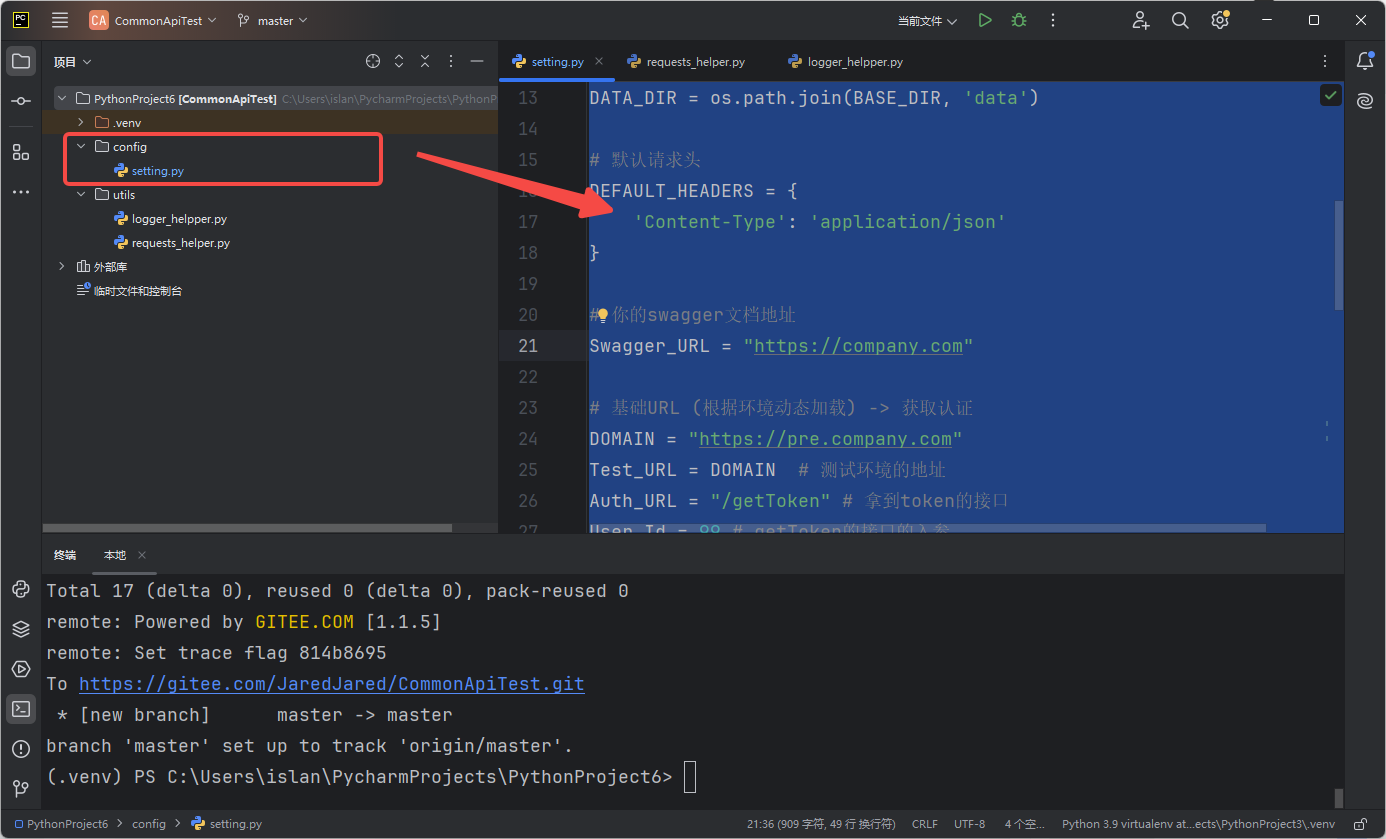1386x839 pixels.
Task: Click the editor vertical scrollbar
Action: (1340, 255)
